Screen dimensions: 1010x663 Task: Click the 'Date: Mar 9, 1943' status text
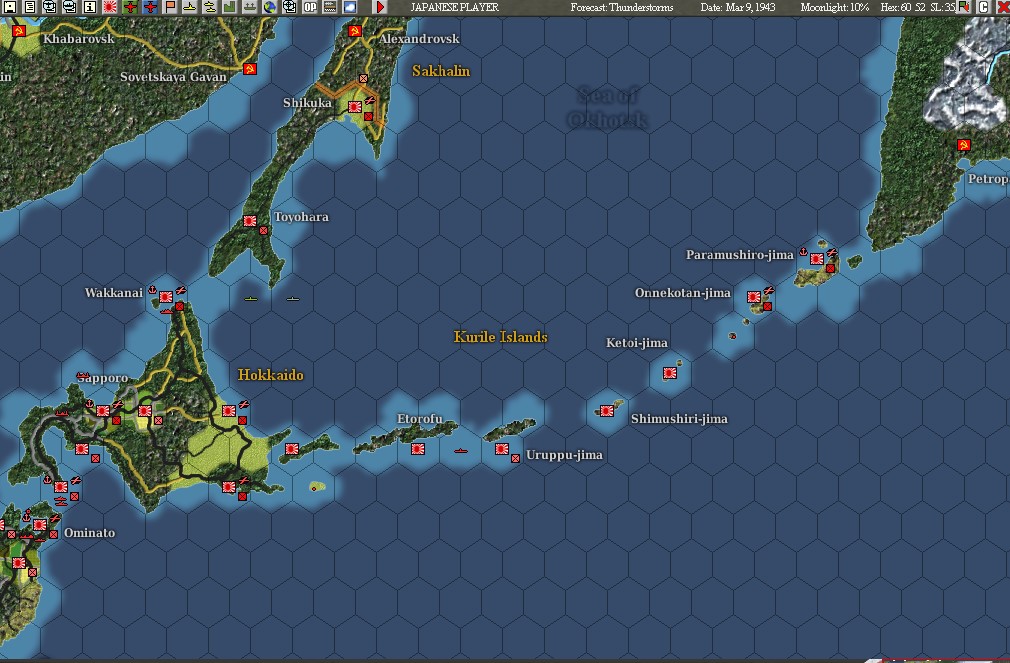coord(738,7)
